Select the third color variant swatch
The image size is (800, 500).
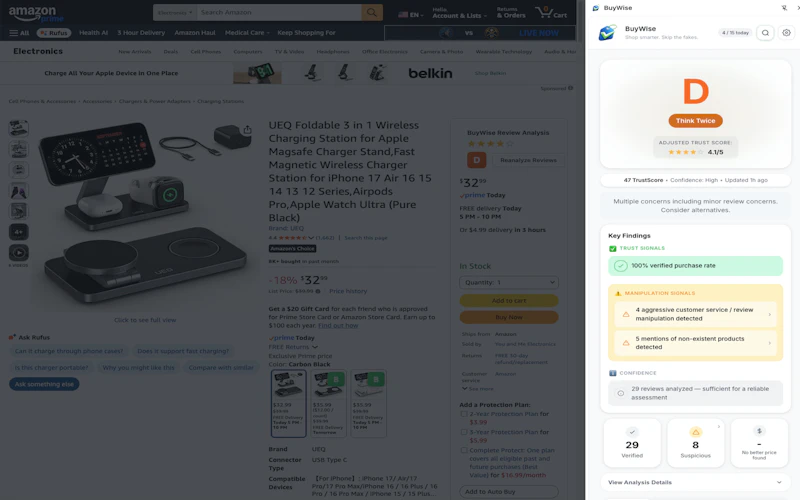368,403
